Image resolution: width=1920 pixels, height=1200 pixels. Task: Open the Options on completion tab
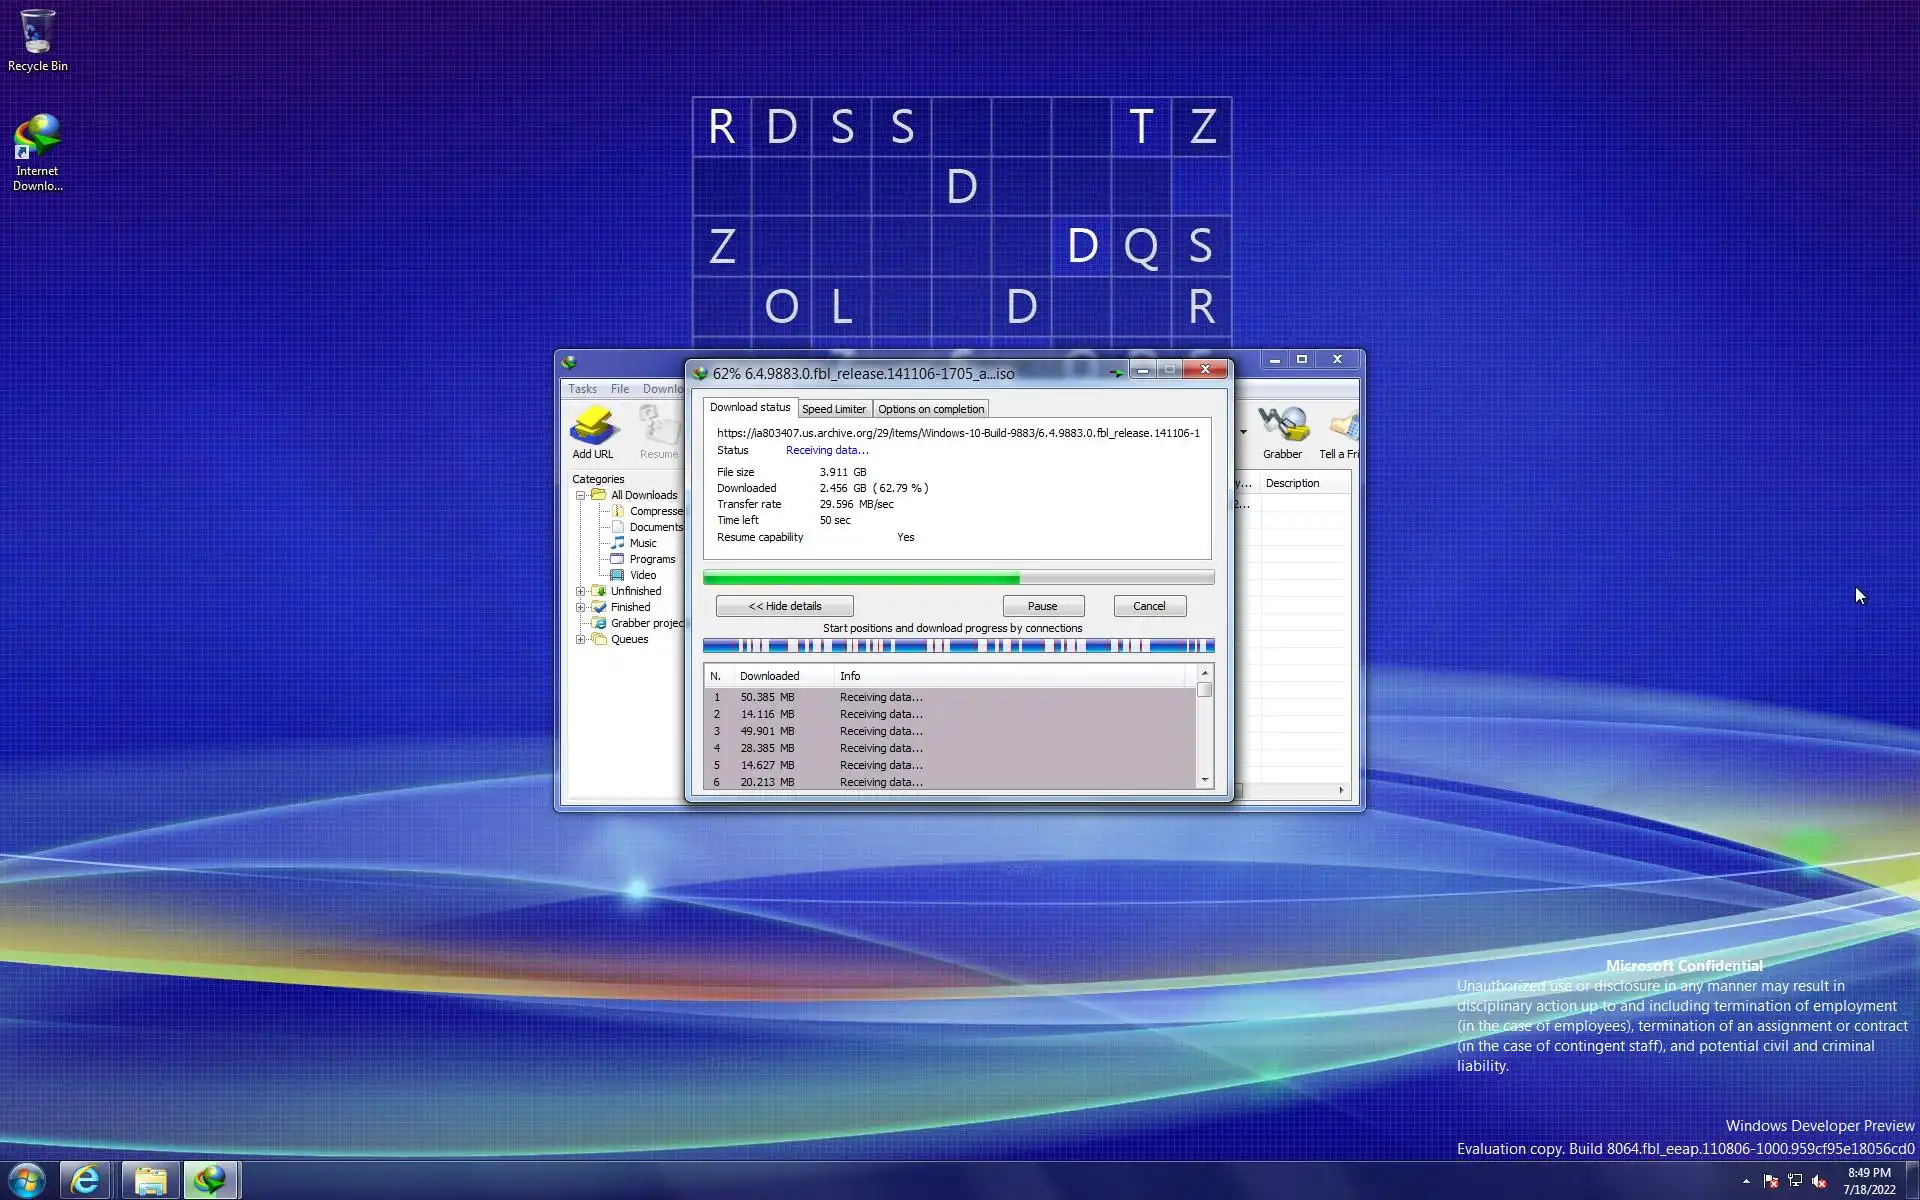(930, 409)
